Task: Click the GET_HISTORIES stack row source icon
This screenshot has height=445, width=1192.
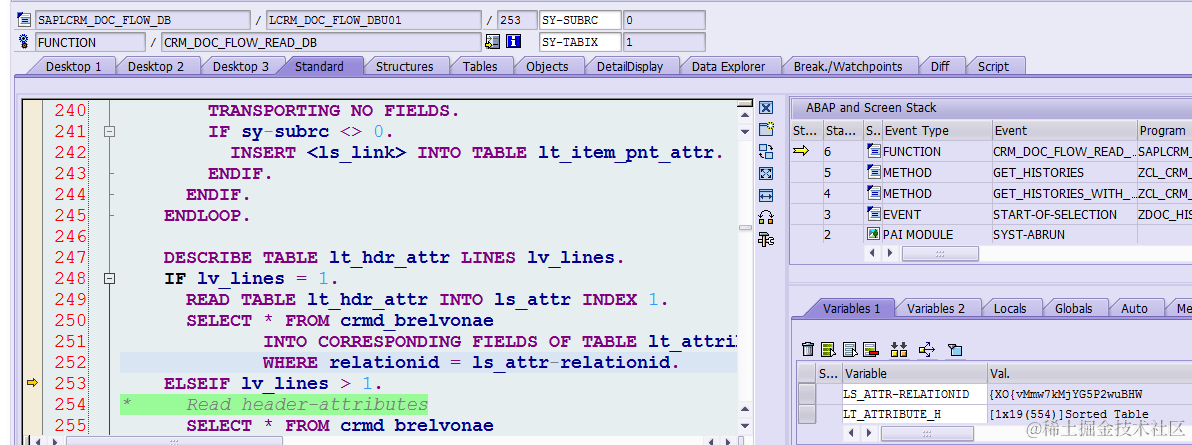Action: coord(873,173)
